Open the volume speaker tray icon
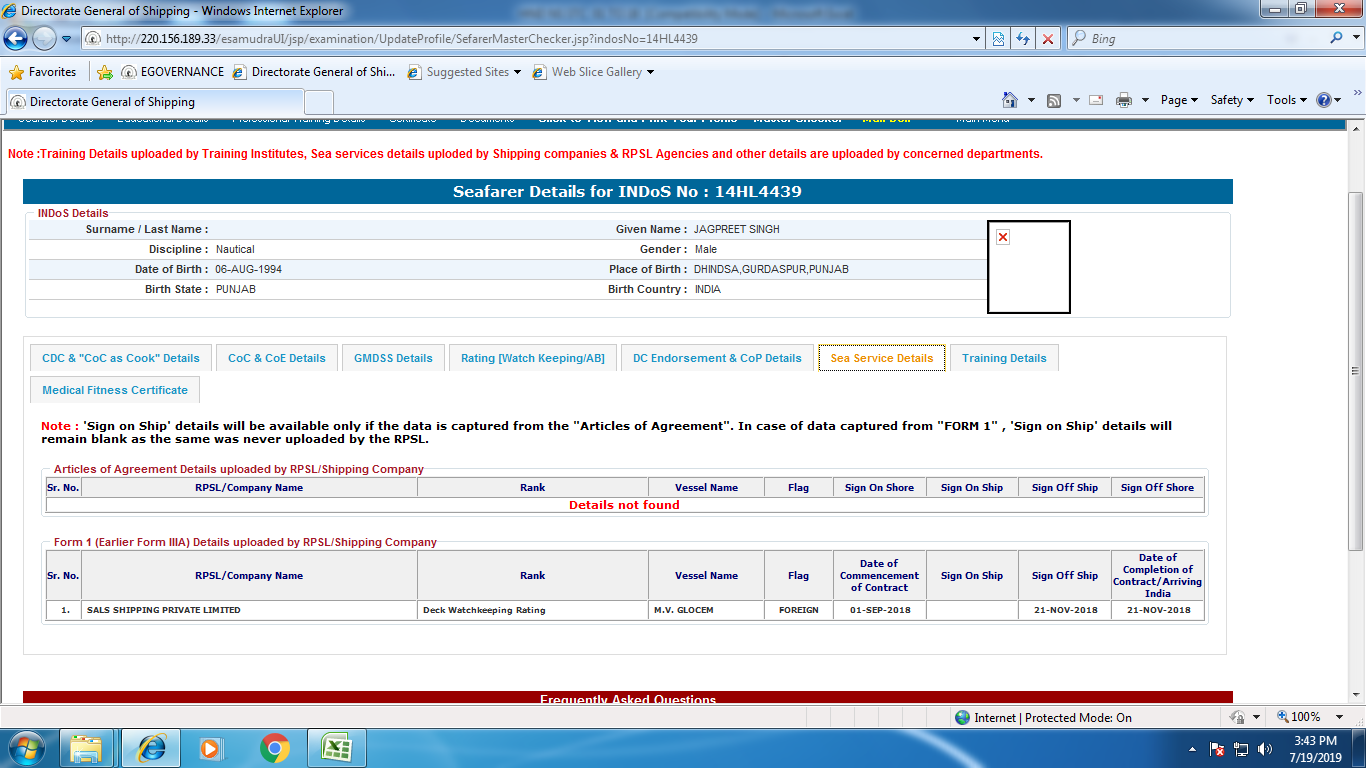Image resolution: width=1366 pixels, height=768 pixels. coord(1264,749)
